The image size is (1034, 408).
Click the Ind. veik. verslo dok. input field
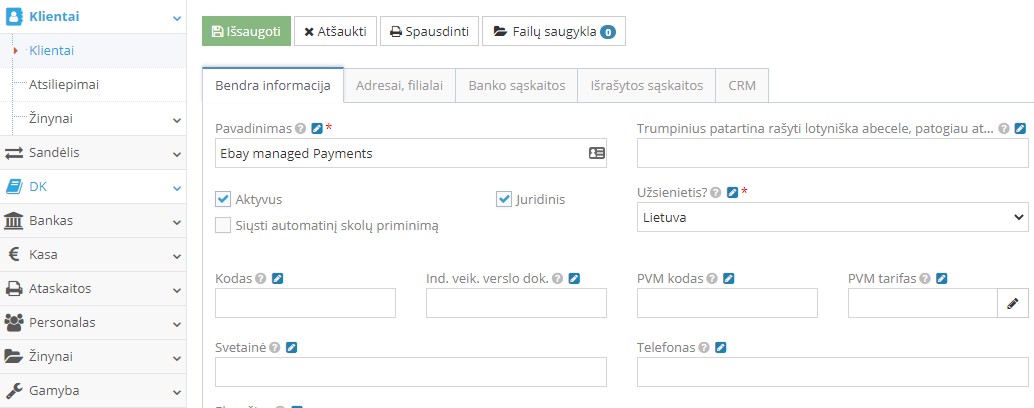coord(516,303)
